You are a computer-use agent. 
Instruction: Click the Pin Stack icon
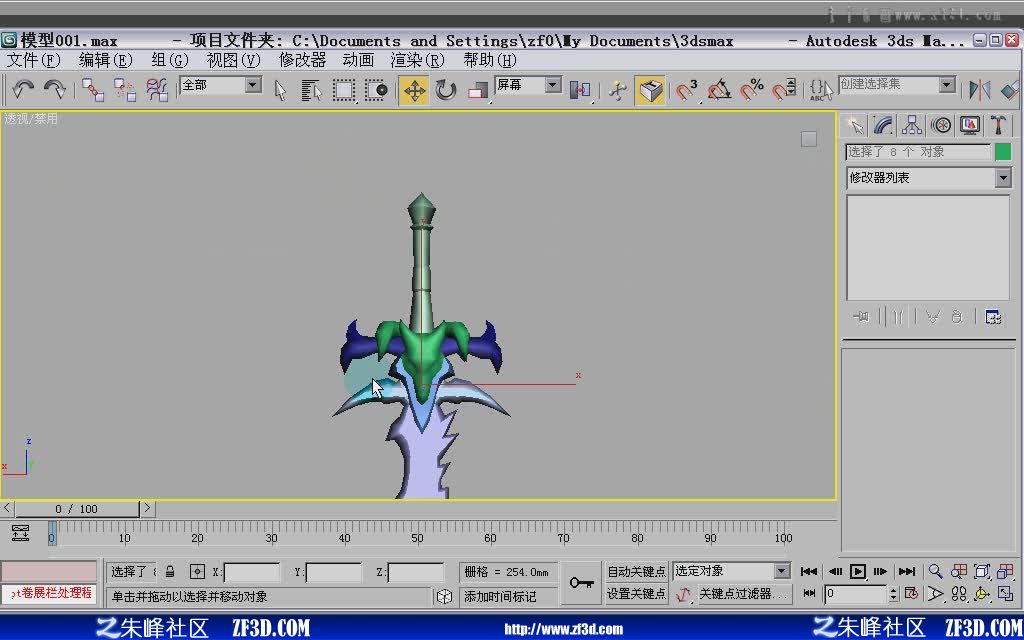tap(861, 317)
